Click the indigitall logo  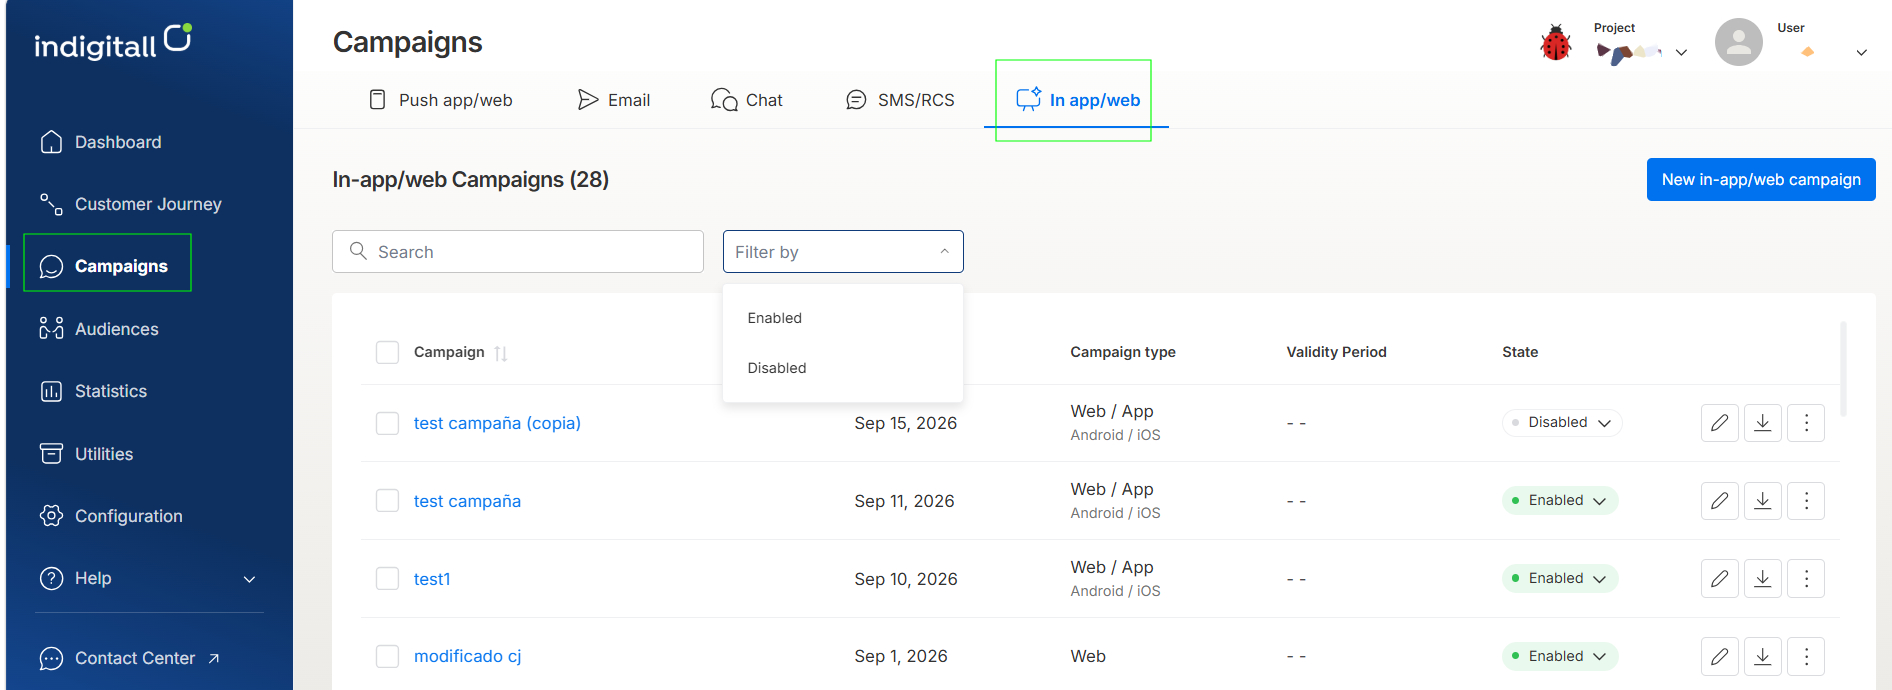[113, 42]
